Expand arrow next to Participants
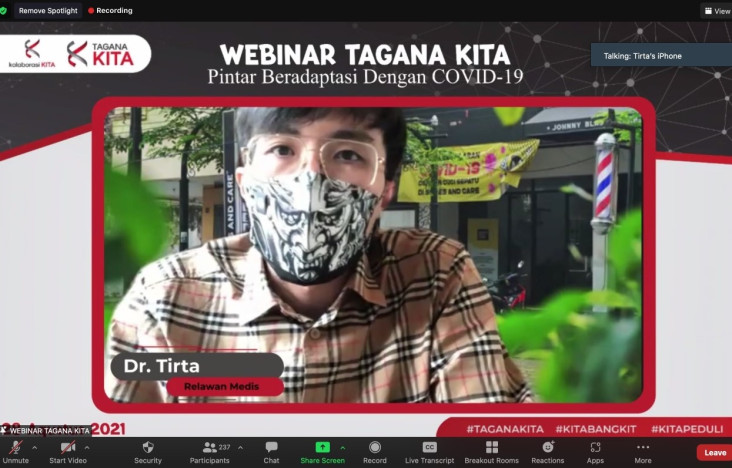This screenshot has width=732, height=468. coord(240,447)
